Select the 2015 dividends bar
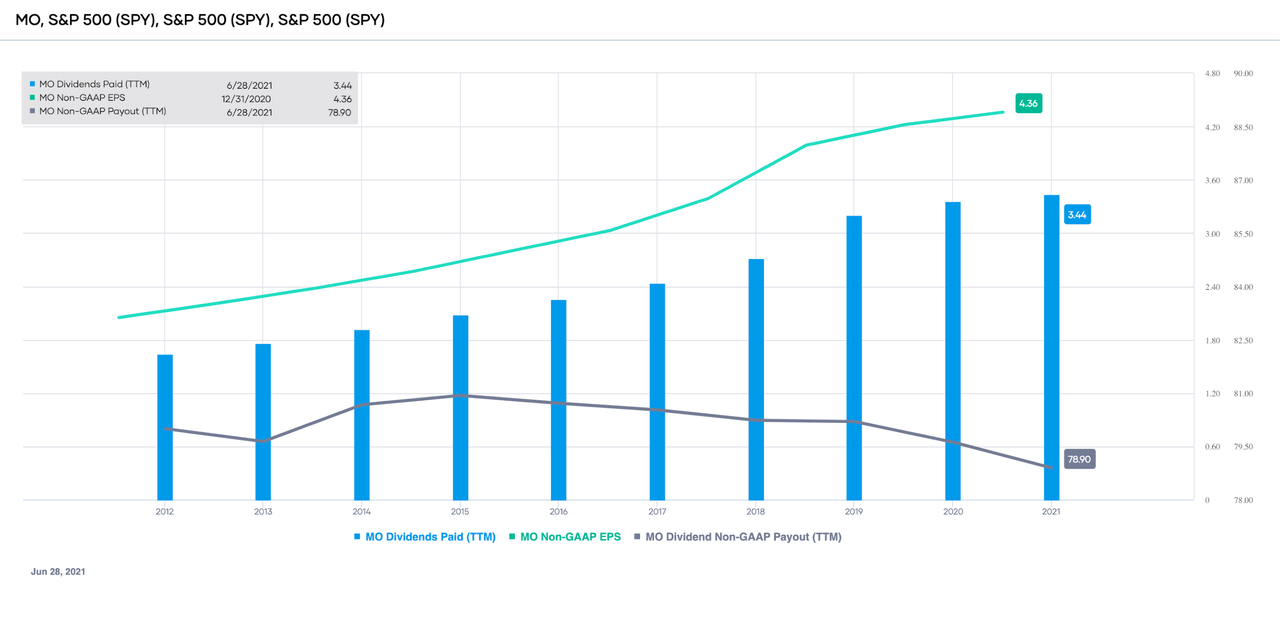1280x624 pixels. [460, 408]
